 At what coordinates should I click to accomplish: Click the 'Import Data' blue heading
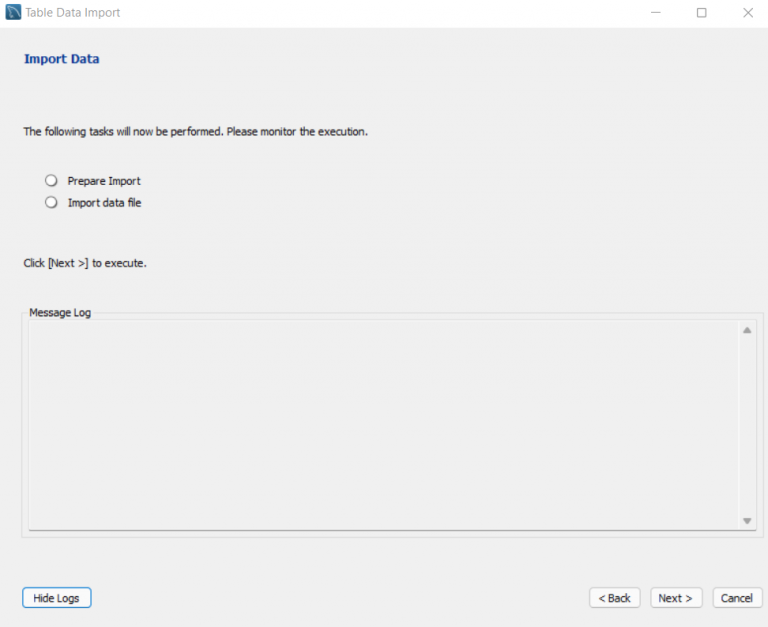coord(62,59)
